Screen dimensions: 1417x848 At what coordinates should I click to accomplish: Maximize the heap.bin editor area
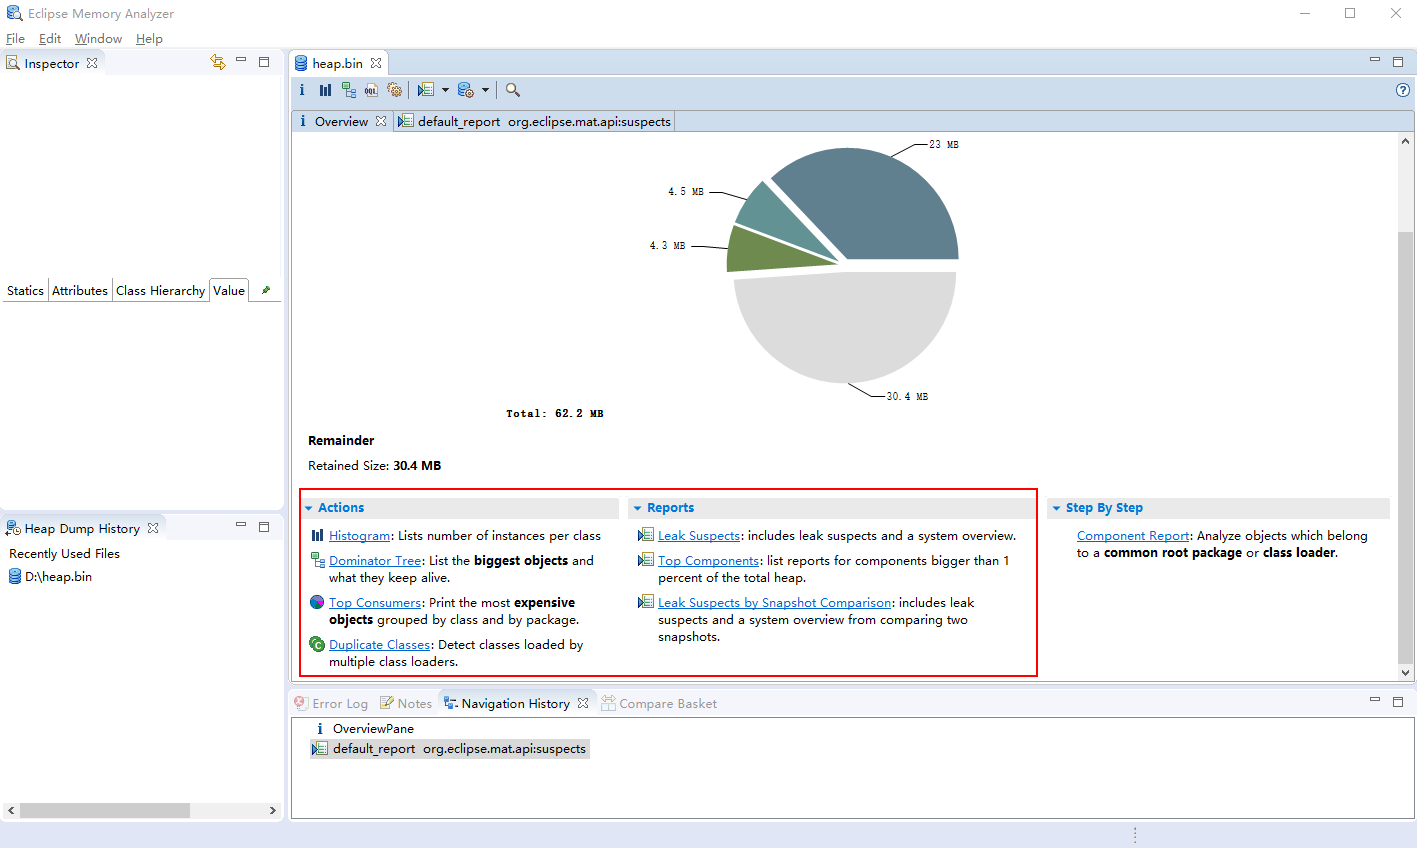click(1398, 62)
